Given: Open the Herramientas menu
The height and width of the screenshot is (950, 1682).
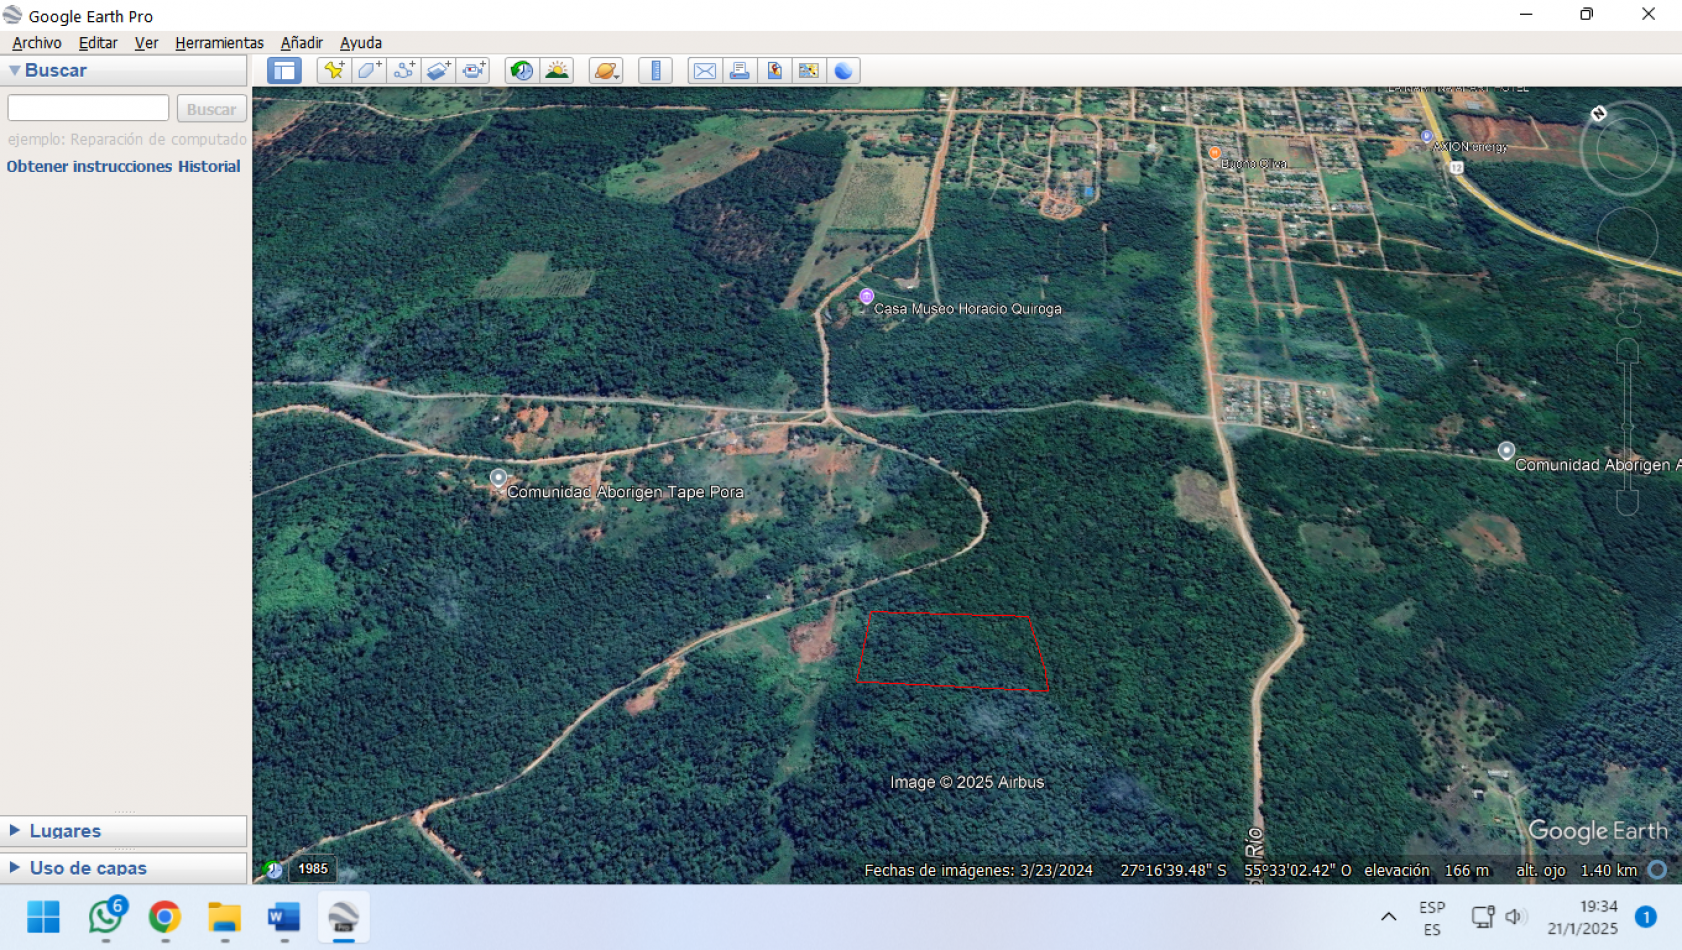Looking at the screenshot, I should coord(219,43).
